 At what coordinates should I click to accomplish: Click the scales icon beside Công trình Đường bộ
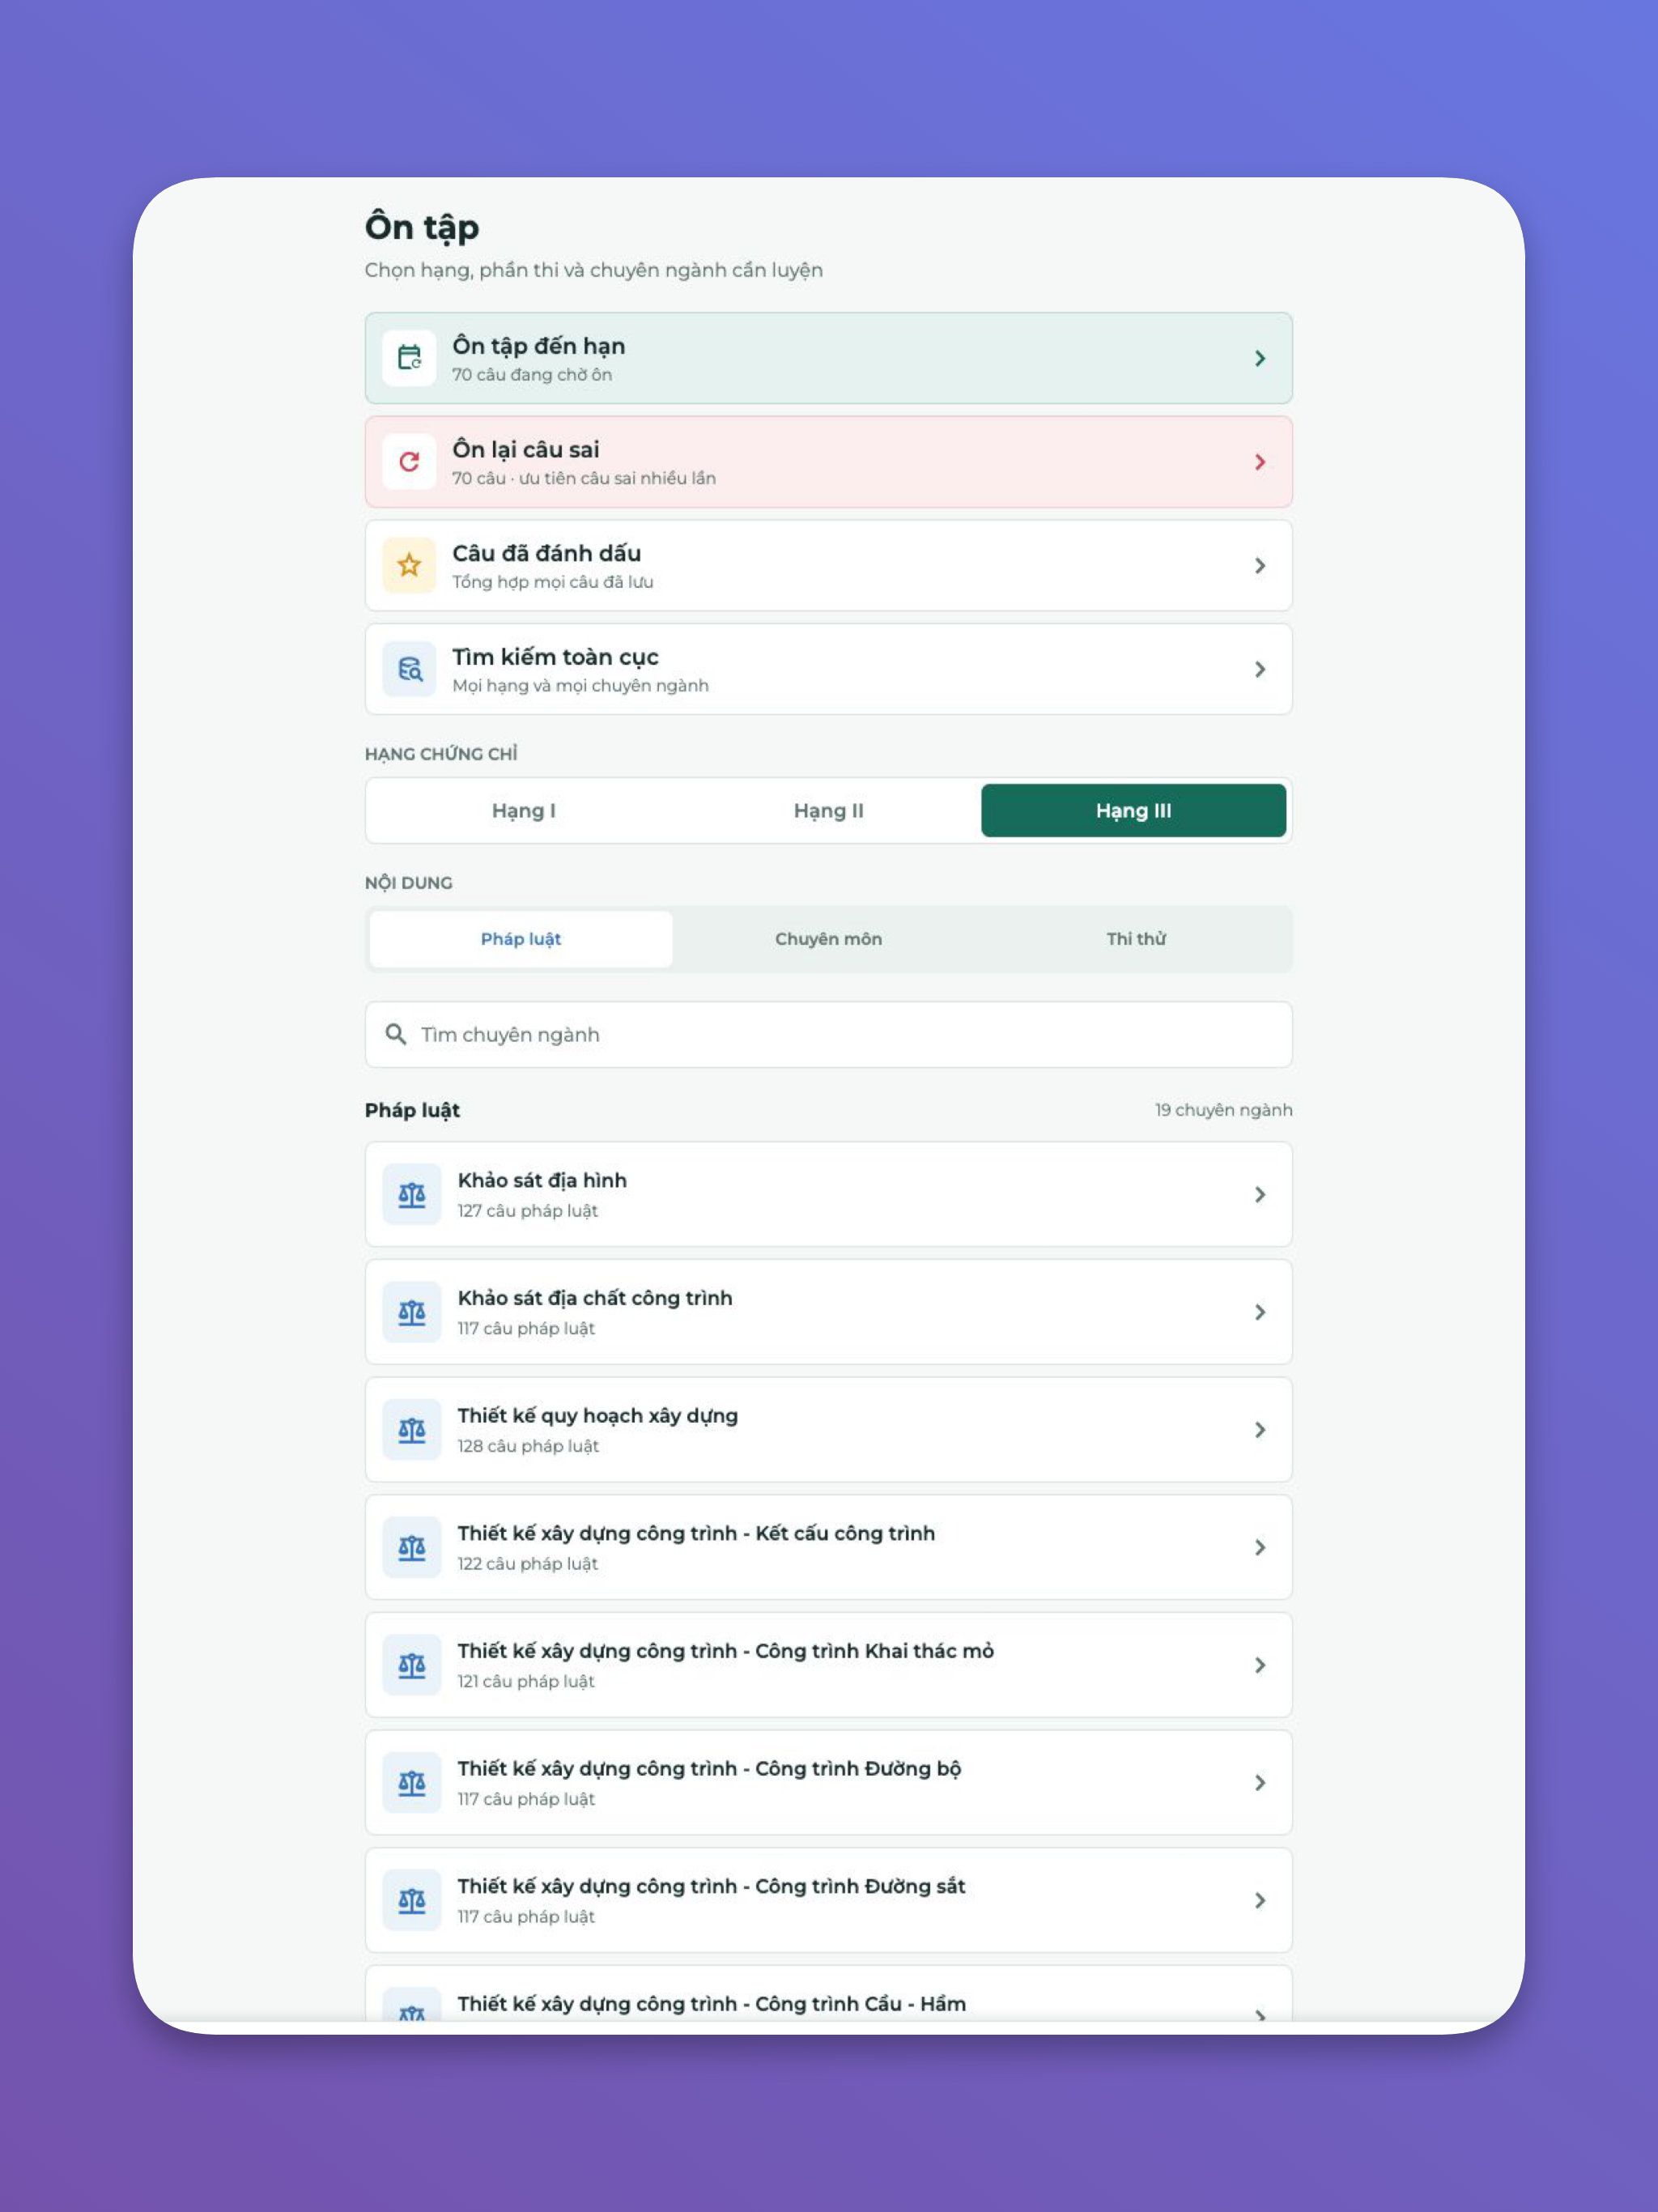click(412, 1783)
